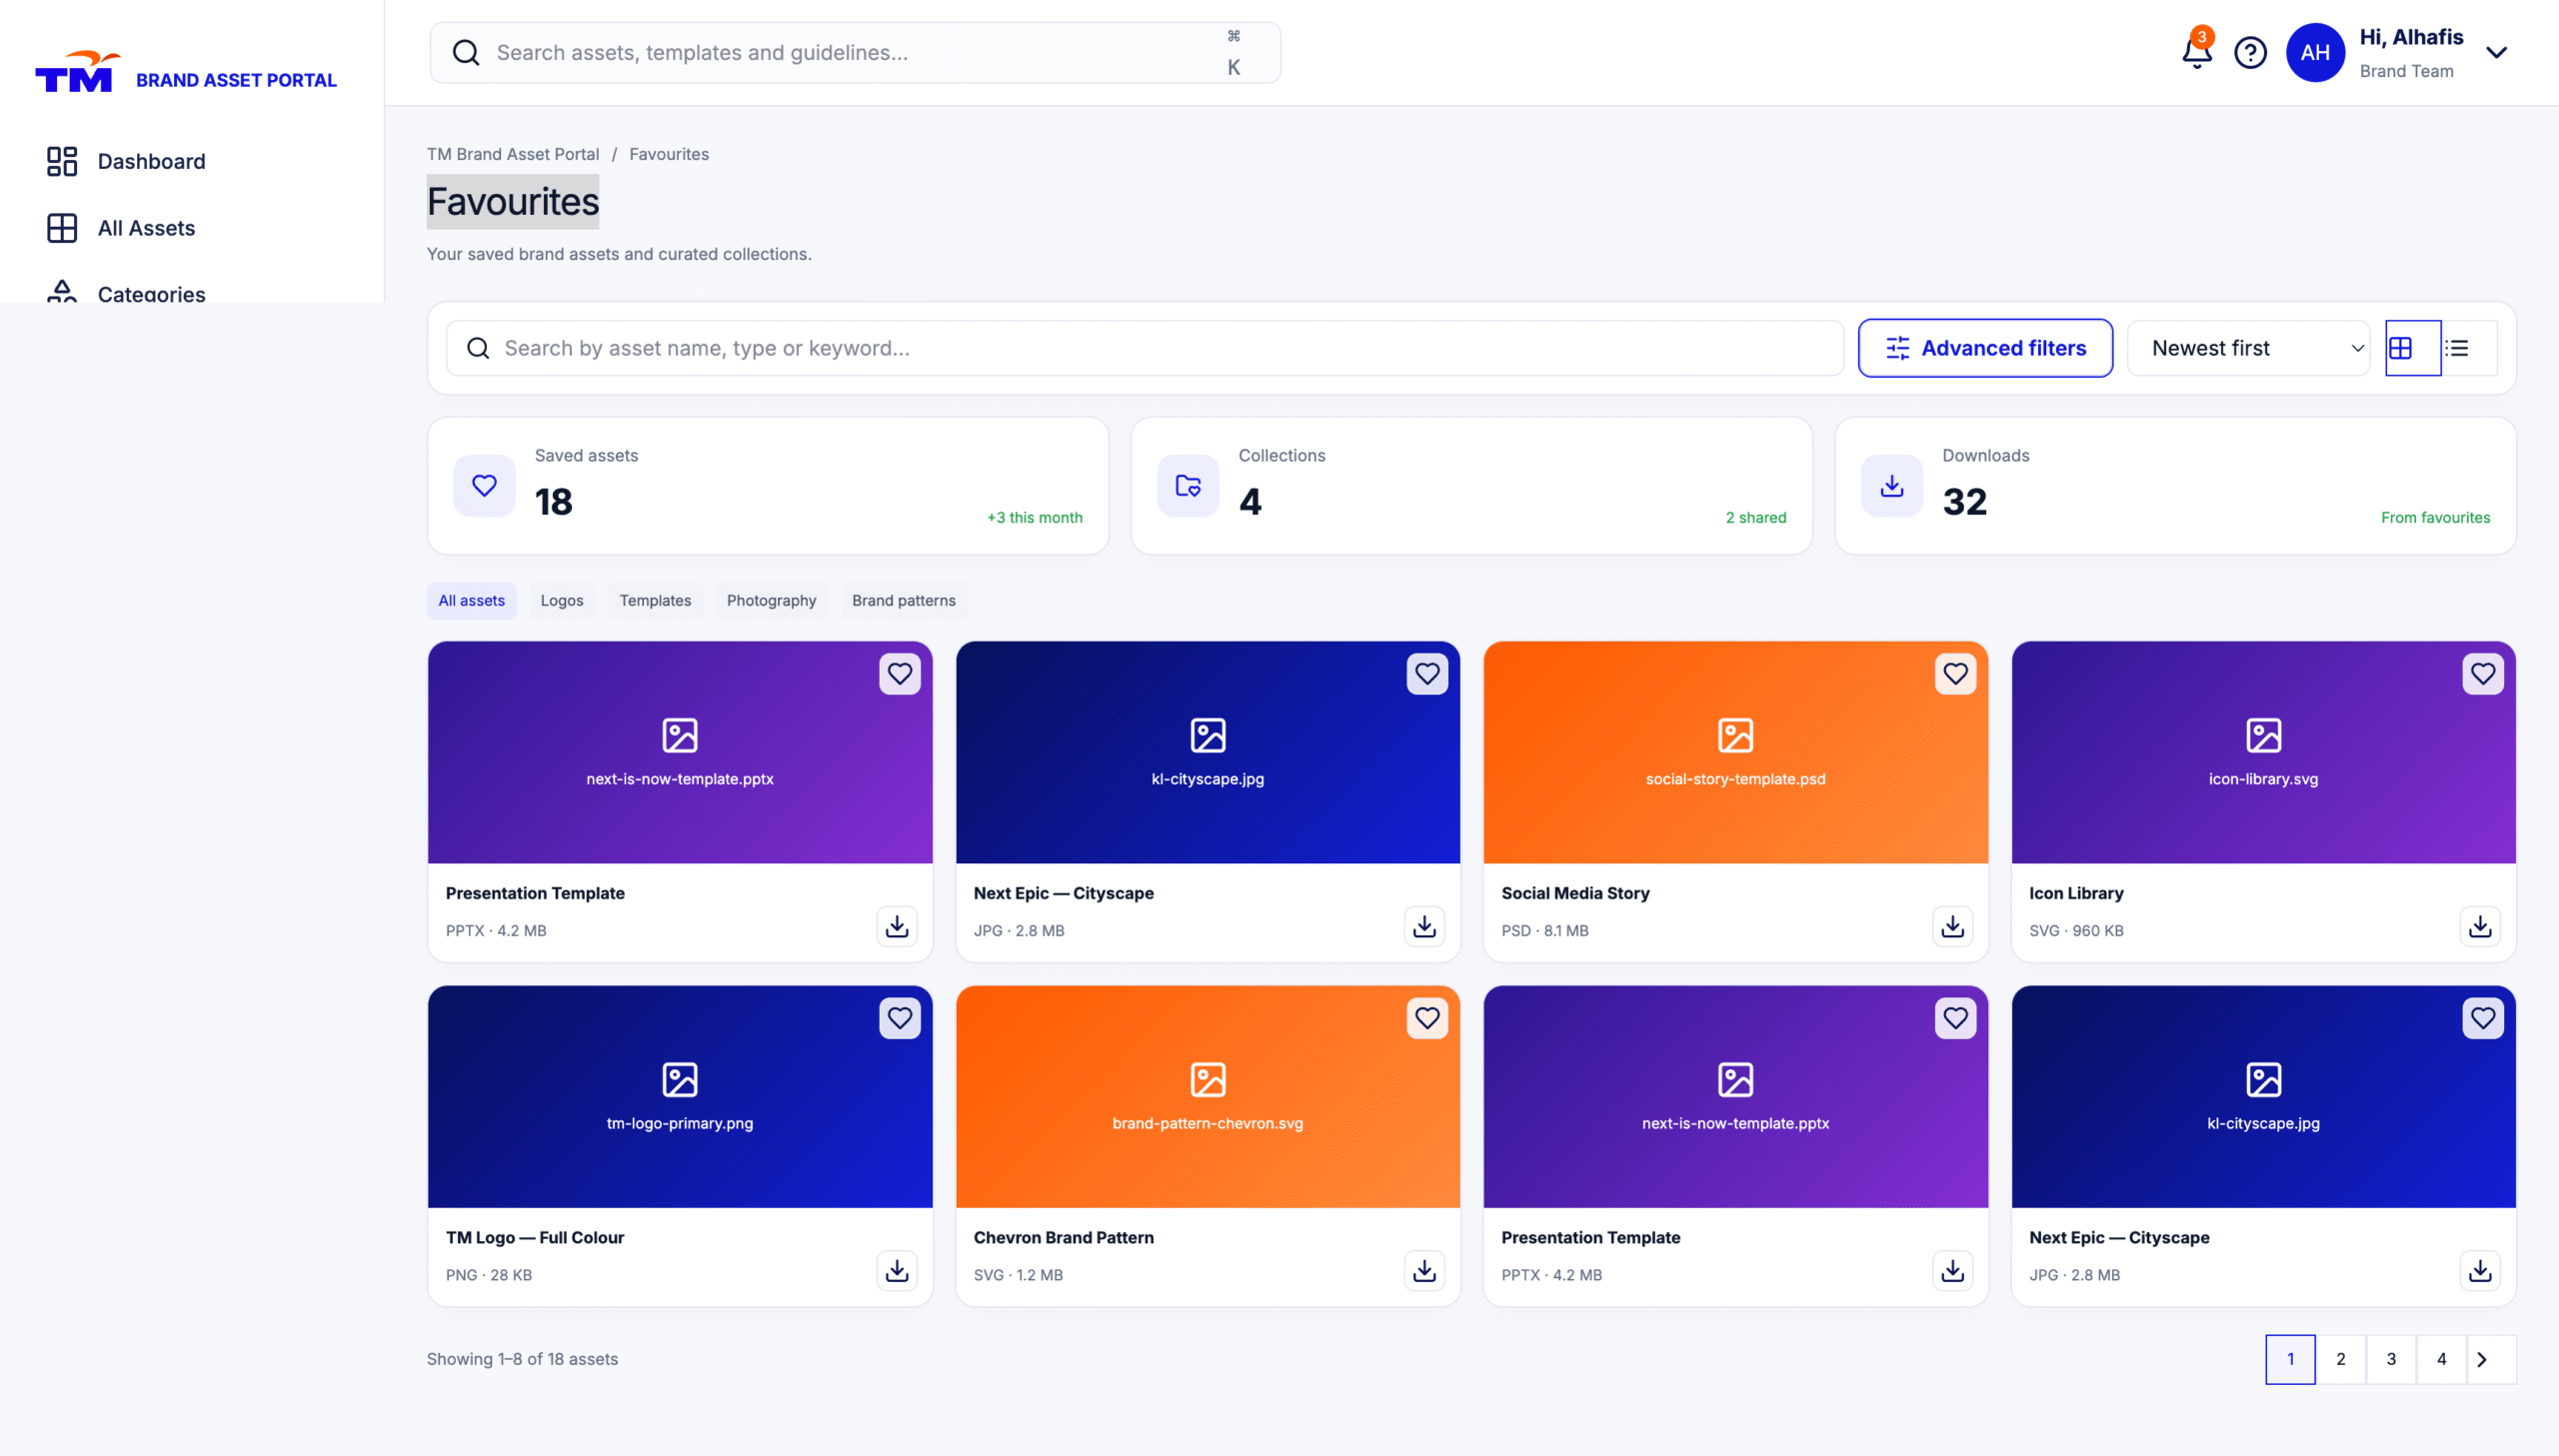Download the first-row Presentation Template PPTX
Screen dimensions: 2559x1456
897,926
